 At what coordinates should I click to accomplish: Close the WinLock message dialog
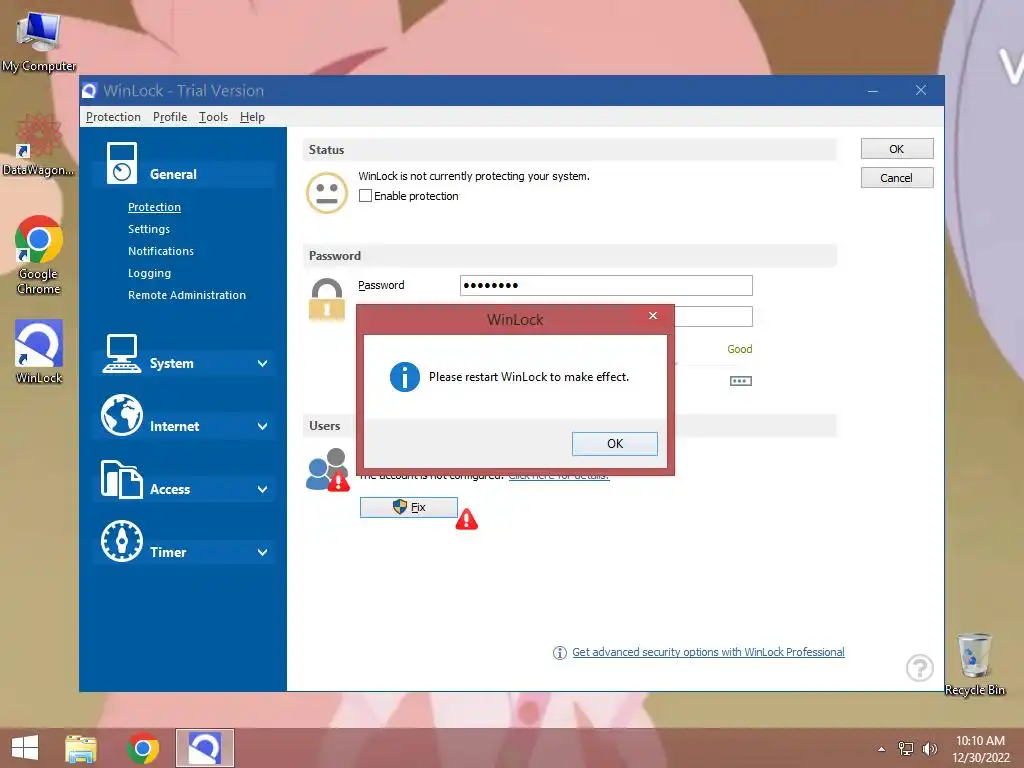(652, 315)
